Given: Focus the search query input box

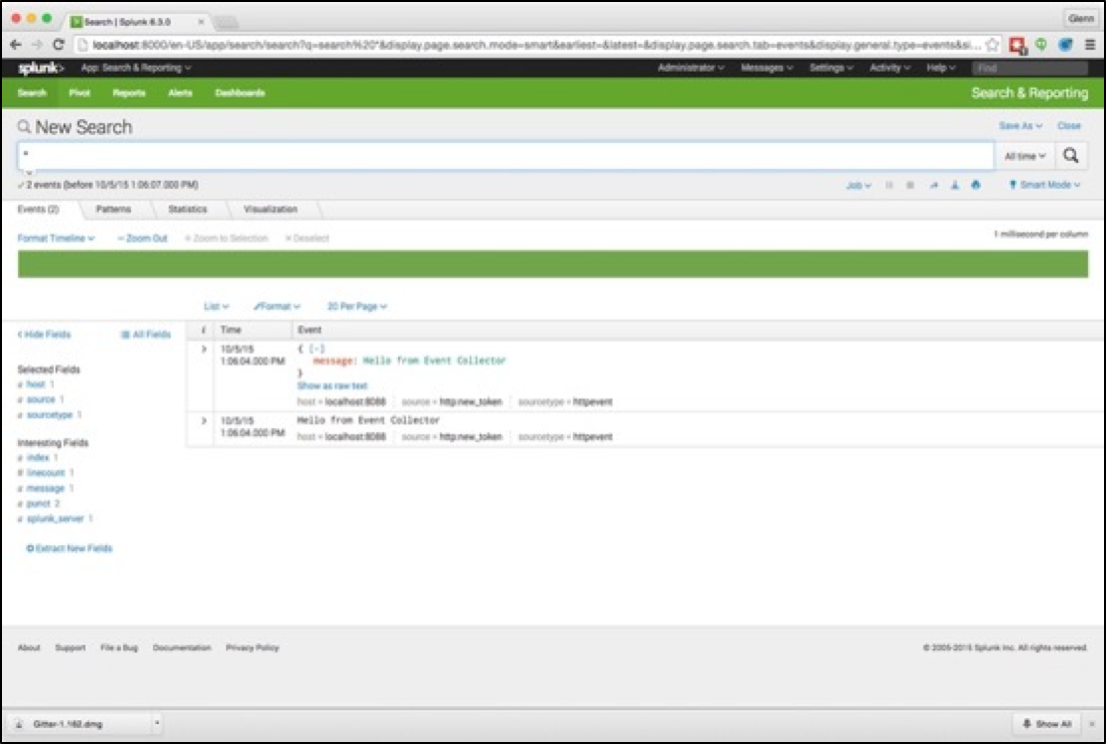Looking at the screenshot, I should (506, 156).
